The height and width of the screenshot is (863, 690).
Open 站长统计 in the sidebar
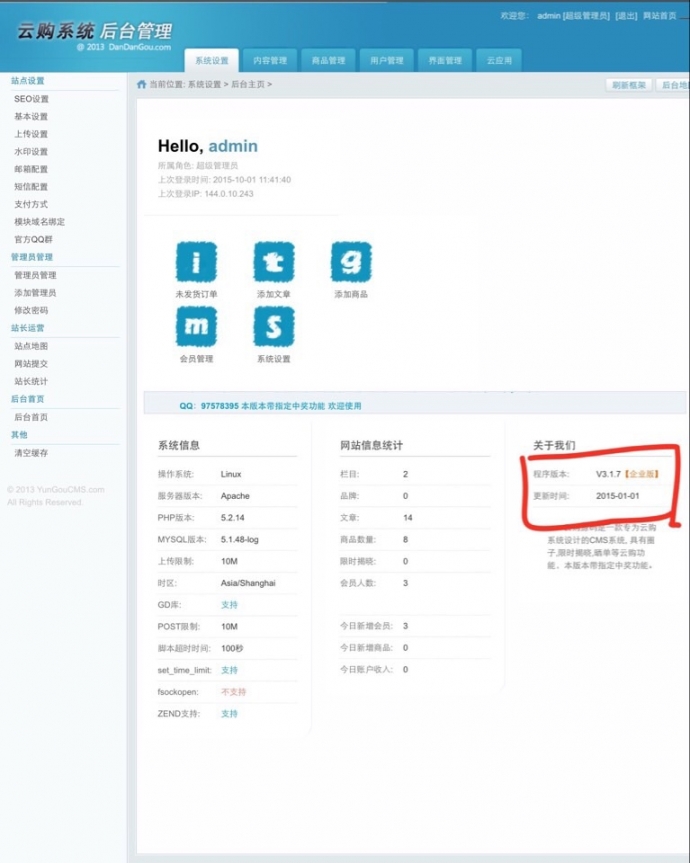tap(31, 381)
